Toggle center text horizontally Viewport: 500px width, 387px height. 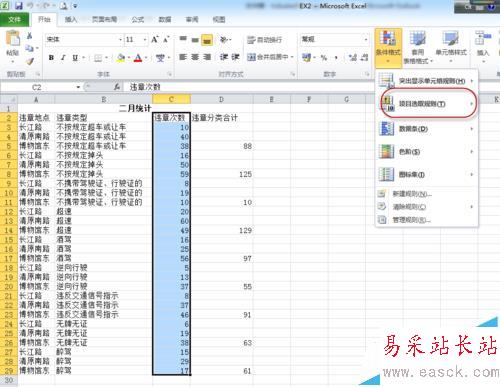(195, 57)
